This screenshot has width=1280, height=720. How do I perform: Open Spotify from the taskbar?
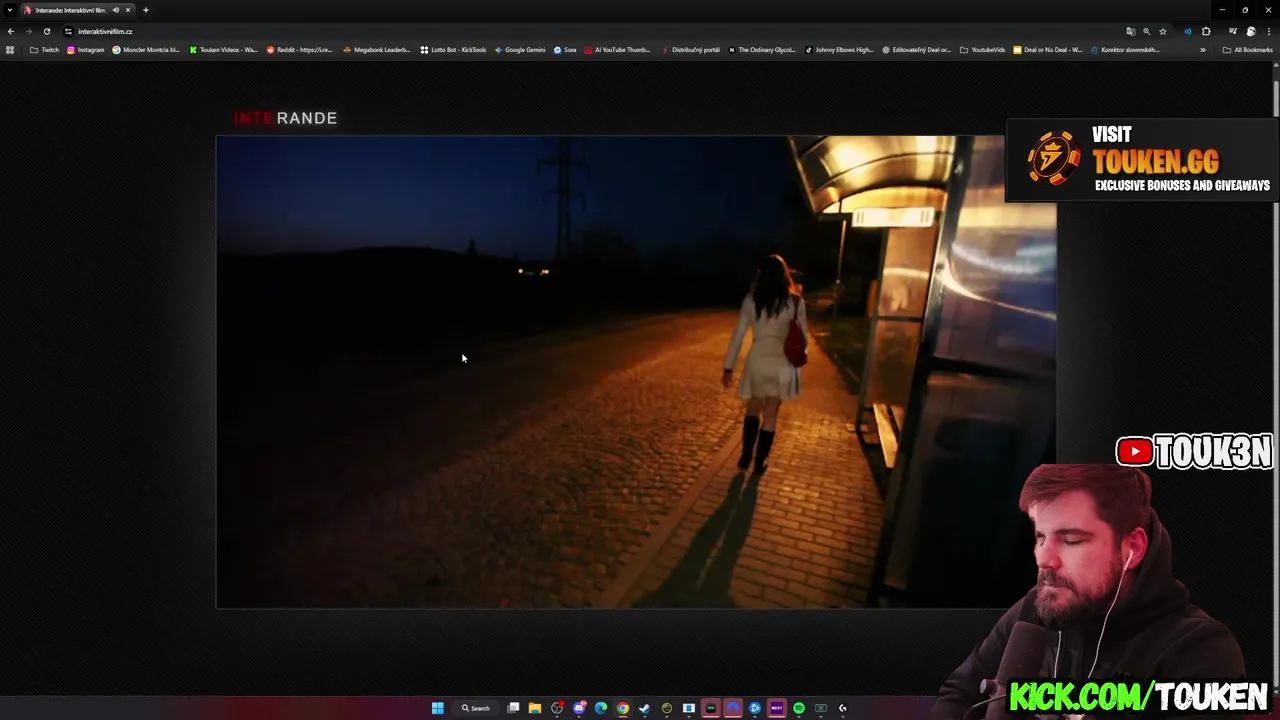point(799,708)
